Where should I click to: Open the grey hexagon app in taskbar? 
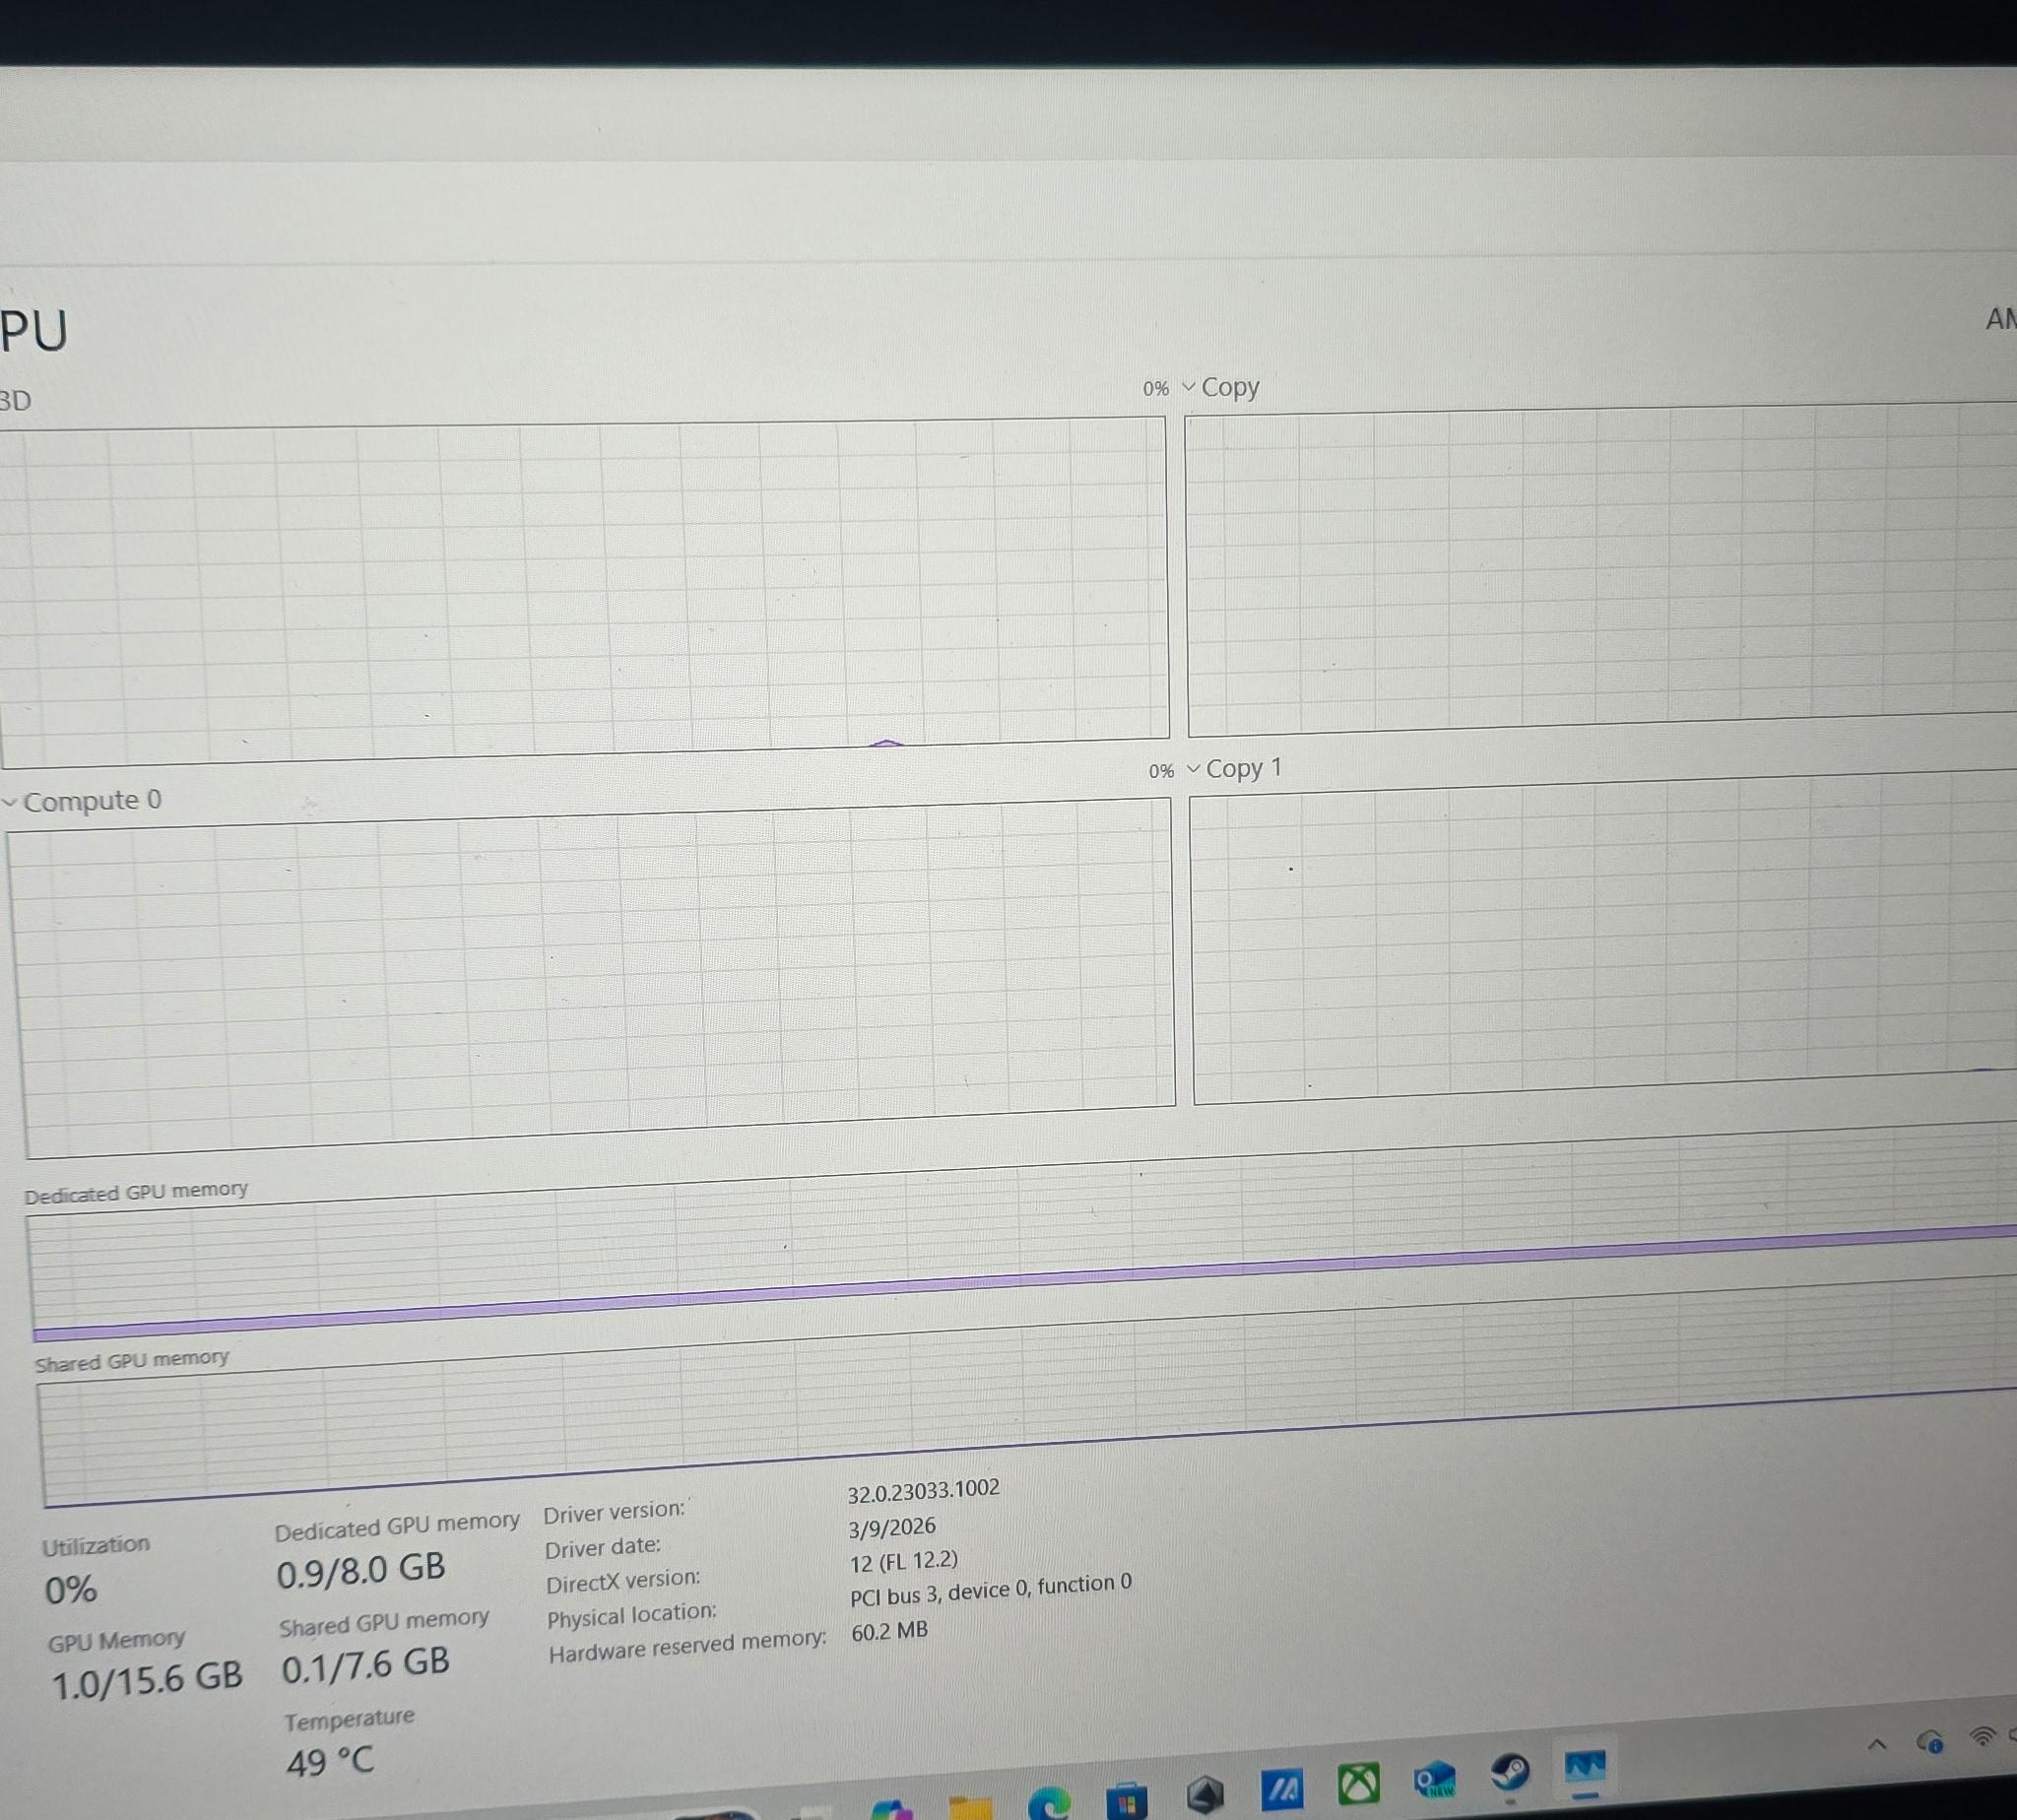[1205, 1794]
